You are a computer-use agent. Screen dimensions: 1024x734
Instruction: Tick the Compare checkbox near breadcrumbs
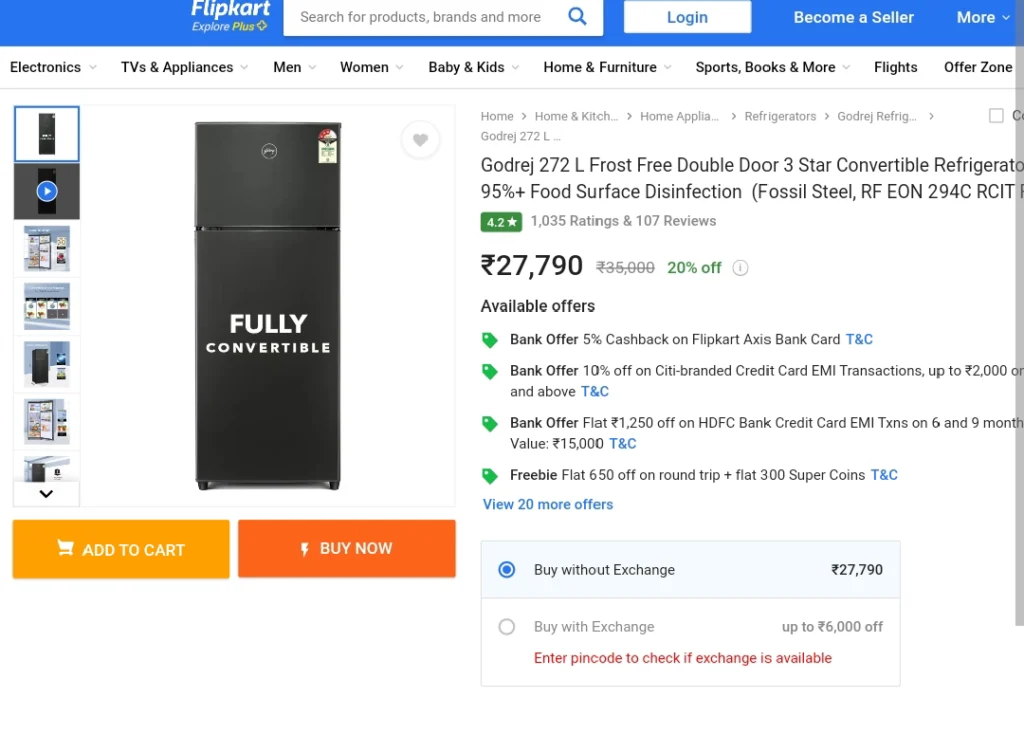click(x=996, y=116)
